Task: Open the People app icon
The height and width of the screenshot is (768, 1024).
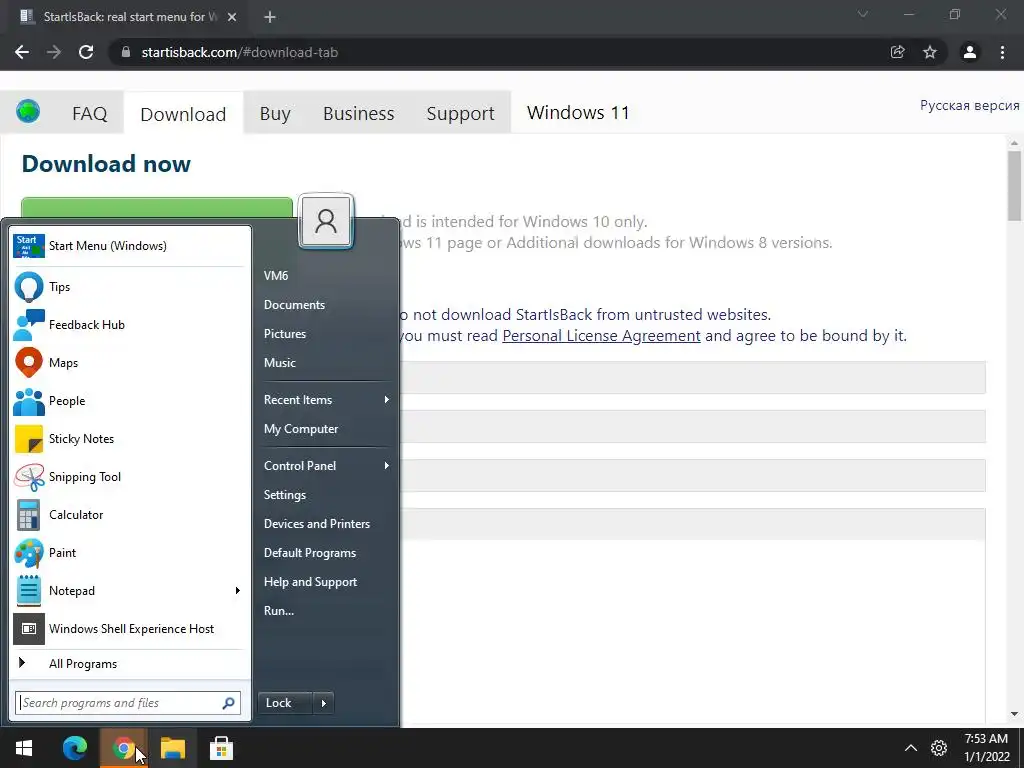Action: [x=29, y=401]
